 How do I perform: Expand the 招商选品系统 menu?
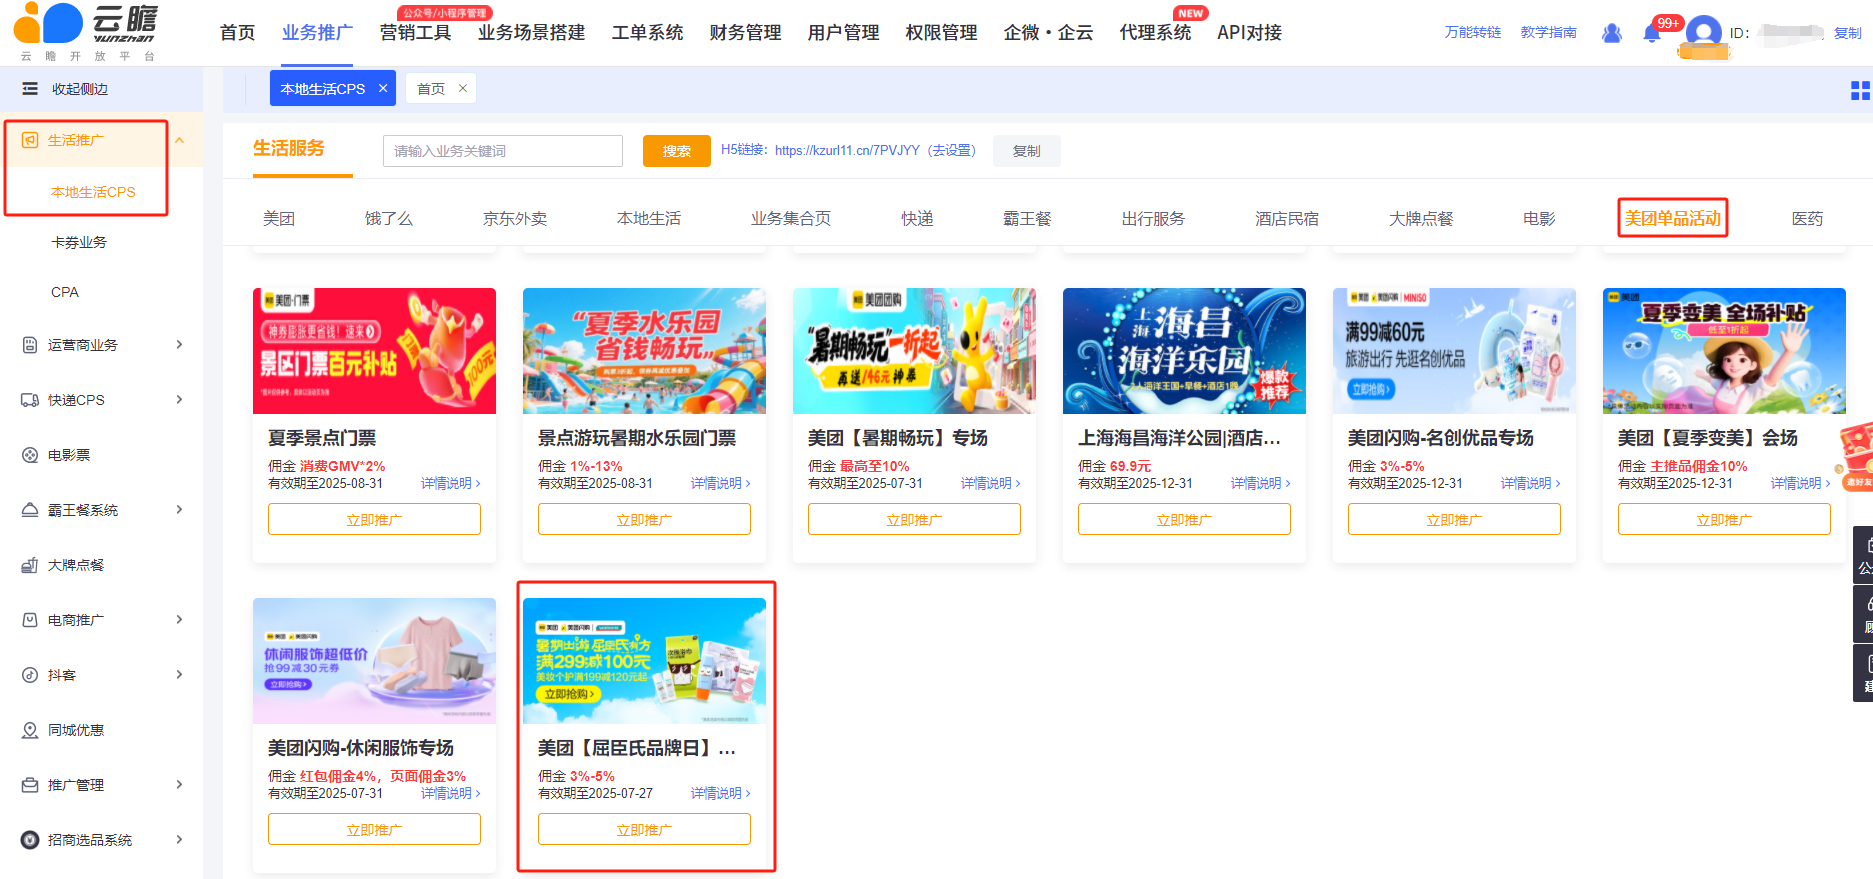pos(180,840)
